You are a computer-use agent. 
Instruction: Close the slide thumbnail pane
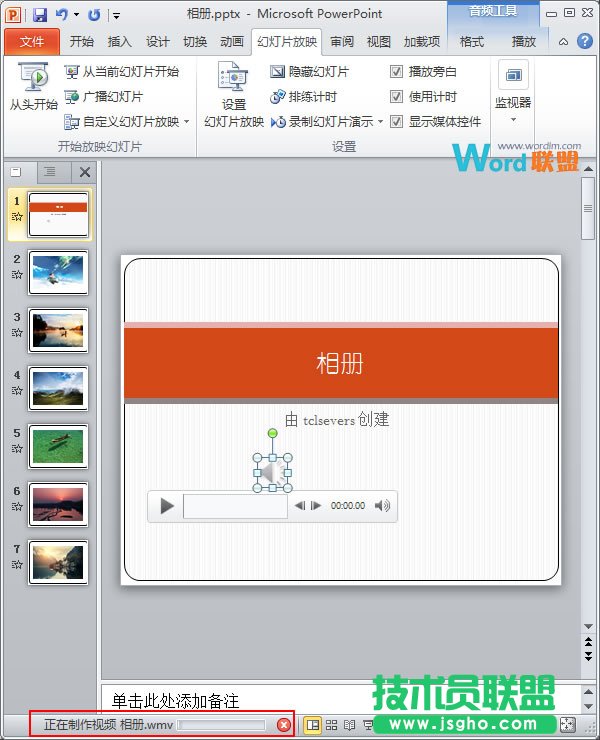[85, 172]
